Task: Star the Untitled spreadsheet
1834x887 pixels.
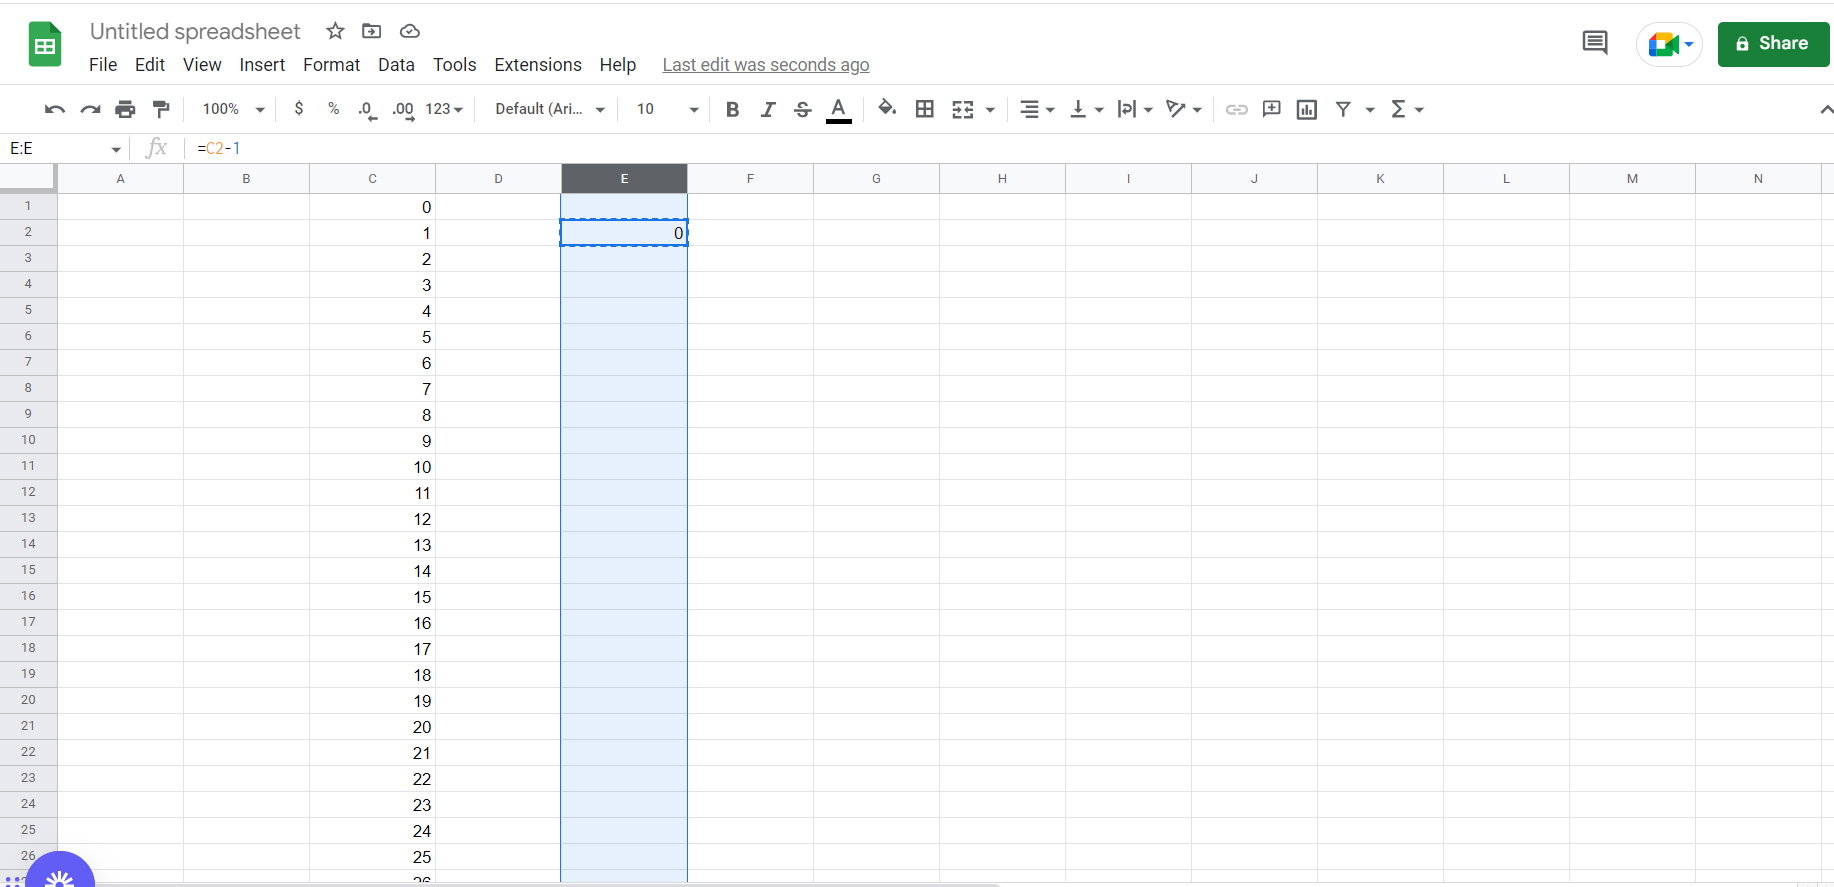Action: [335, 31]
